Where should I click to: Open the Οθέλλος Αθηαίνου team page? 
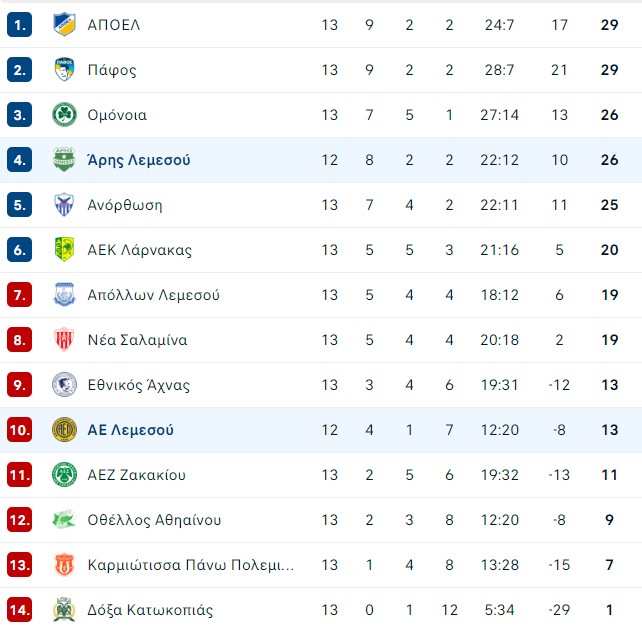[x=154, y=520]
